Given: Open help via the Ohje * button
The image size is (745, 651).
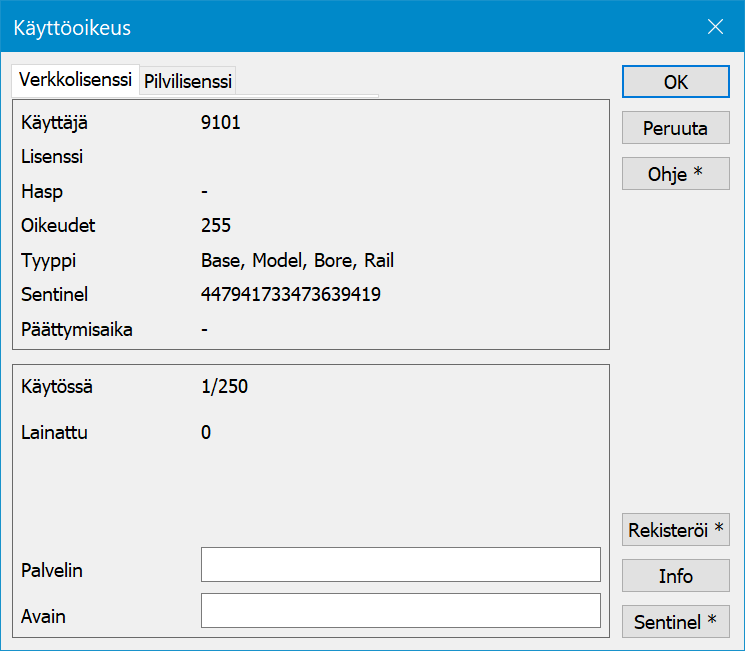Looking at the screenshot, I should pyautogui.click(x=676, y=173).
